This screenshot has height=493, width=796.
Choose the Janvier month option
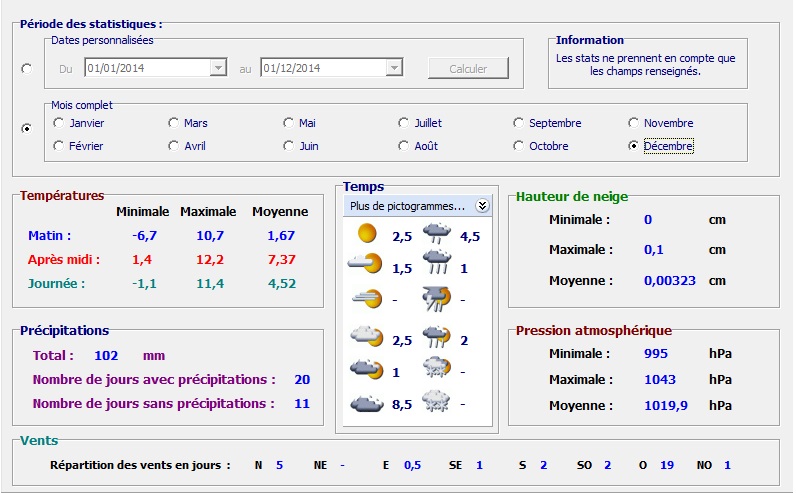click(x=79, y=123)
